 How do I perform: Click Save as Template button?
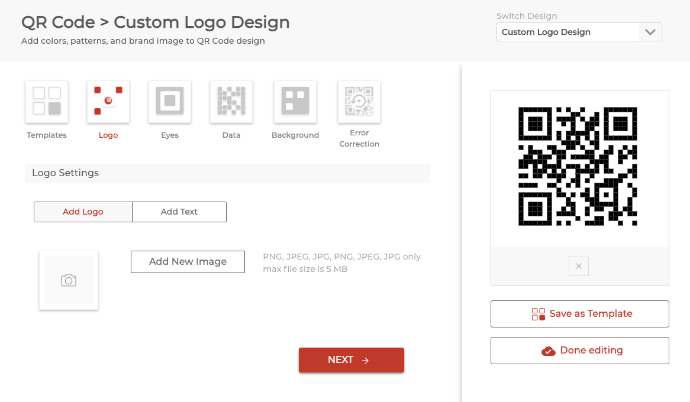pyautogui.click(x=580, y=314)
